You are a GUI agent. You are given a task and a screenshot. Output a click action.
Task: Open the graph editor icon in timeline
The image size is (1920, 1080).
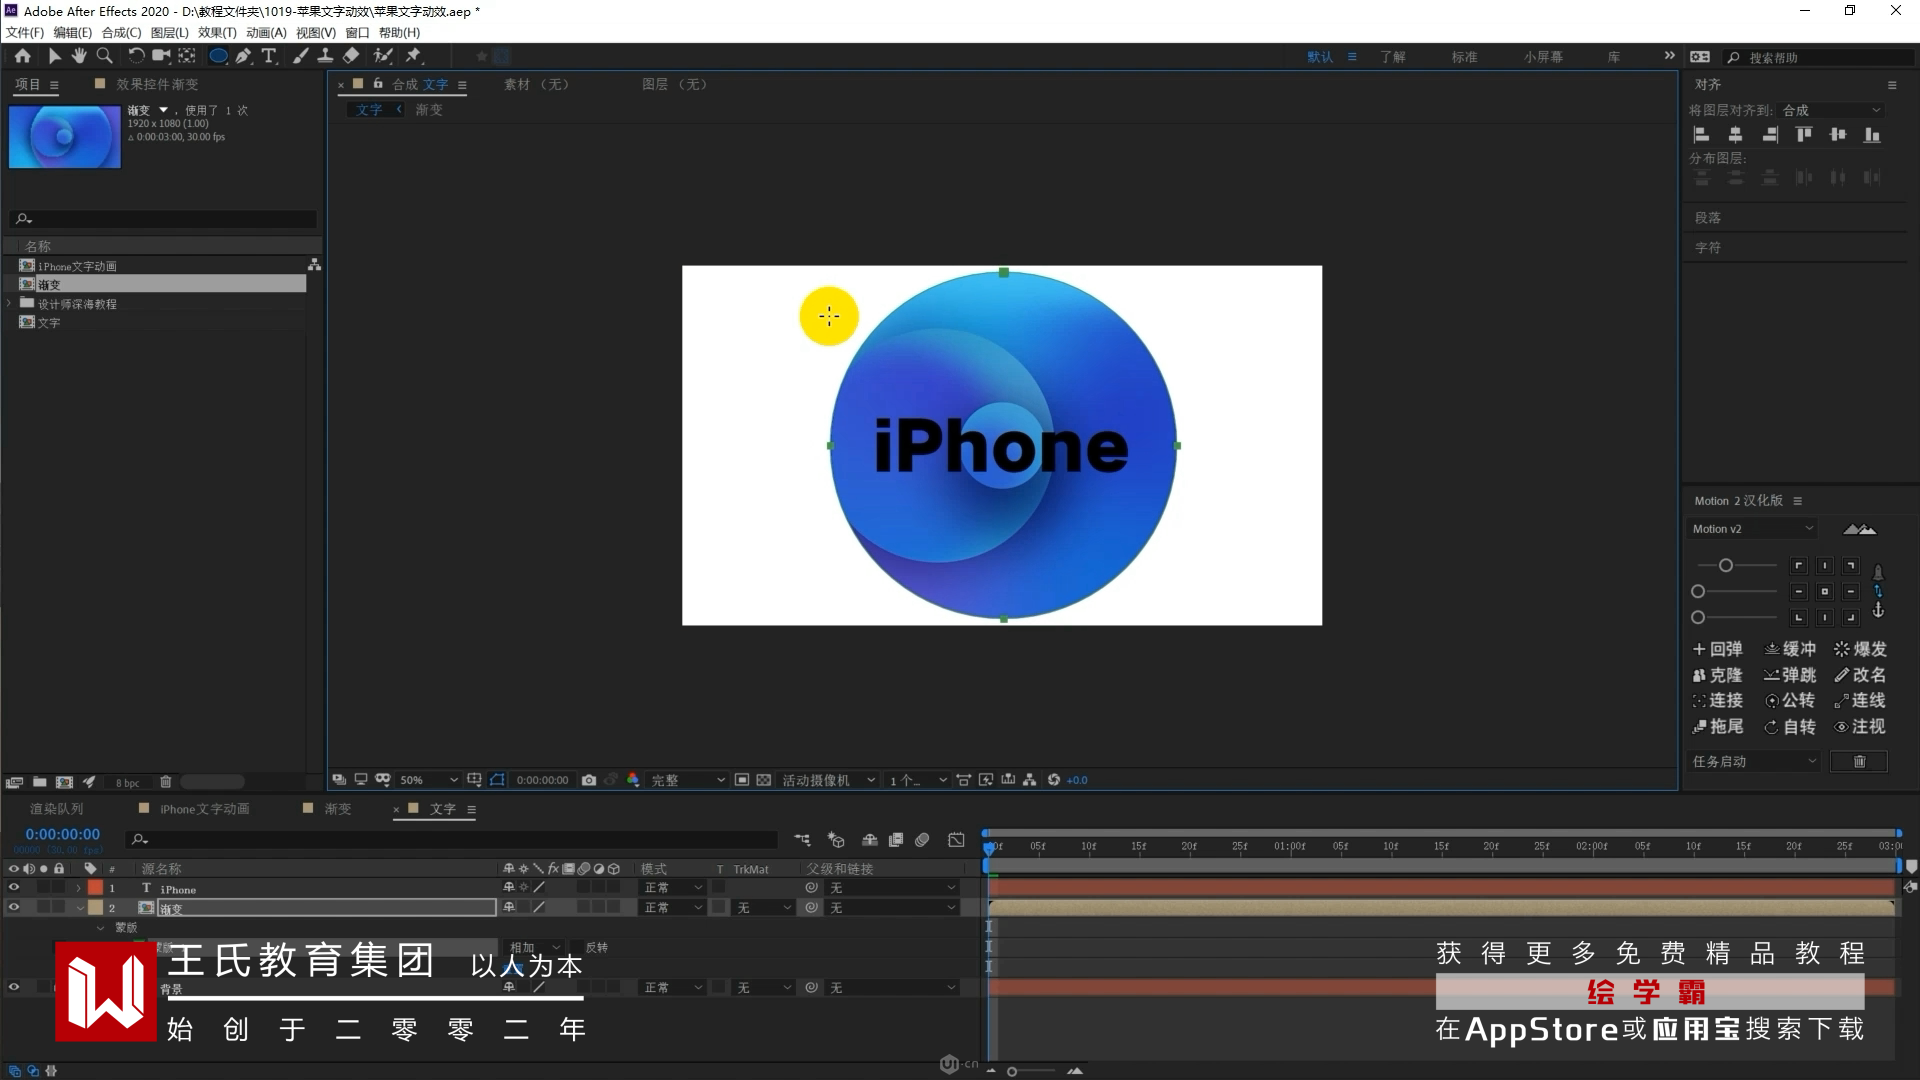[x=956, y=840]
